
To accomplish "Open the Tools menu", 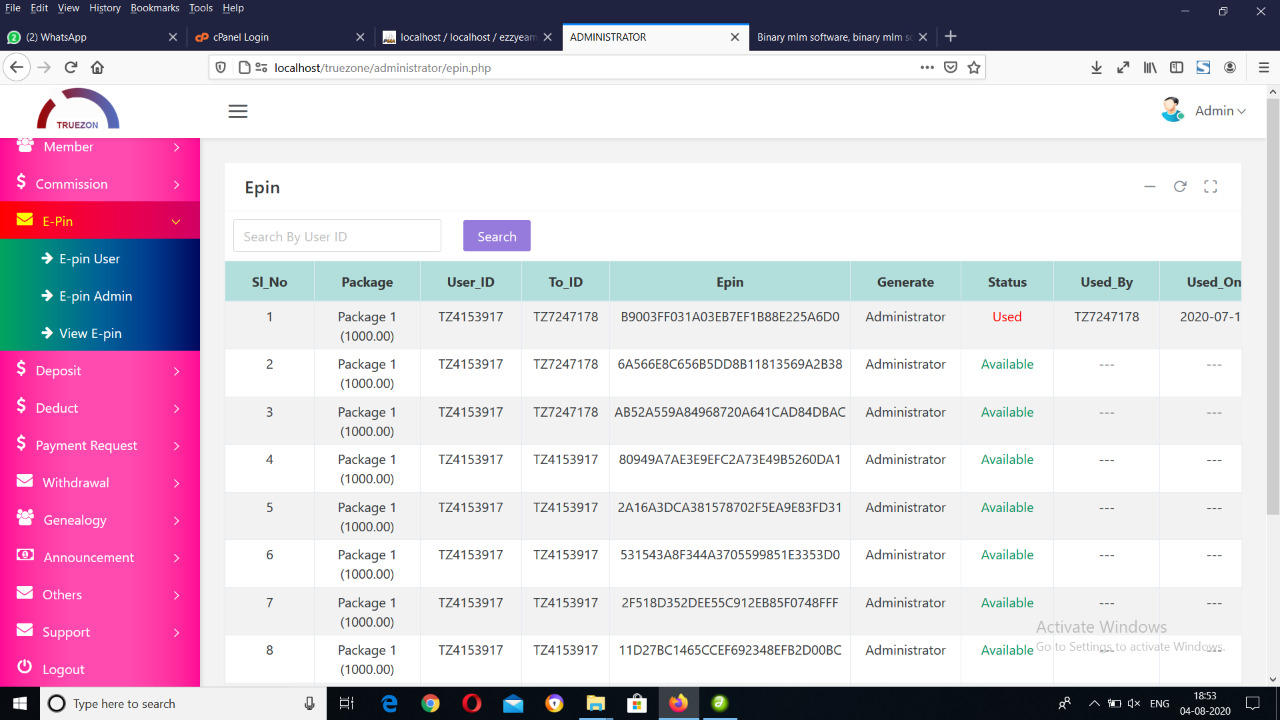I will point(201,8).
